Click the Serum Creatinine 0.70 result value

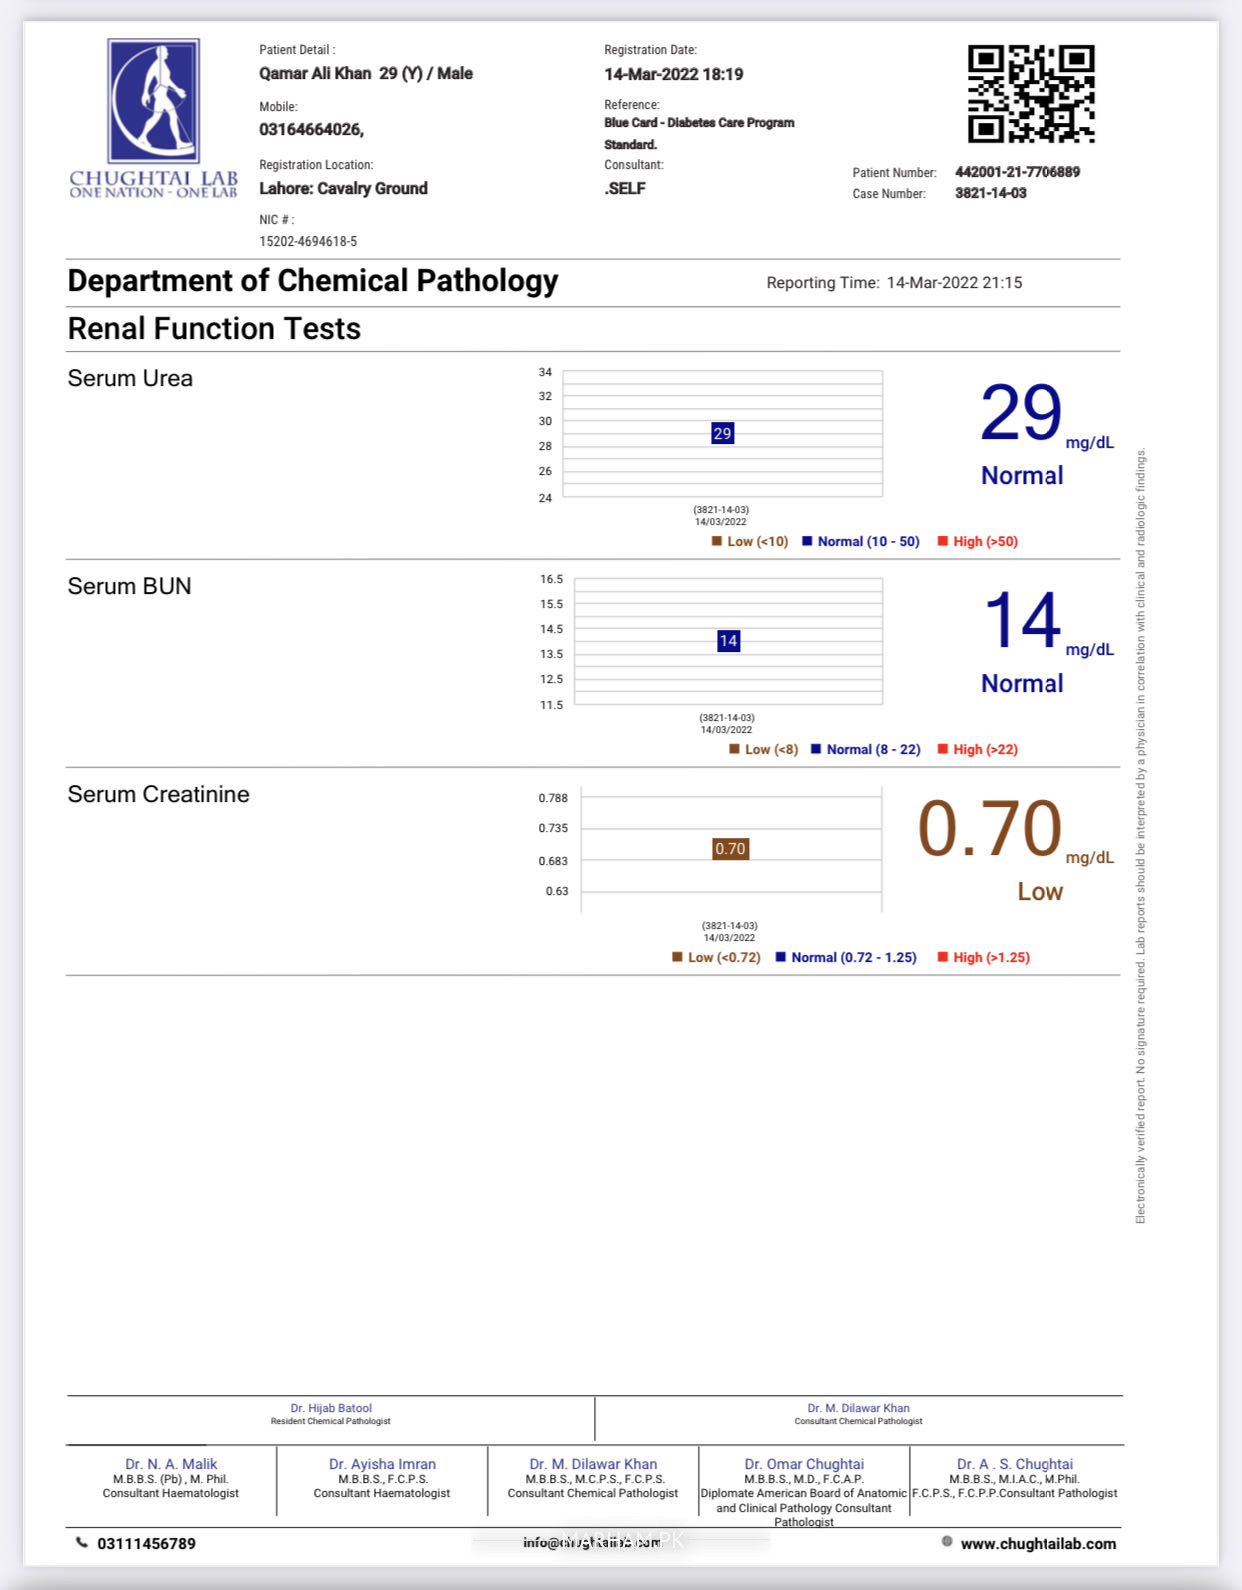(989, 829)
